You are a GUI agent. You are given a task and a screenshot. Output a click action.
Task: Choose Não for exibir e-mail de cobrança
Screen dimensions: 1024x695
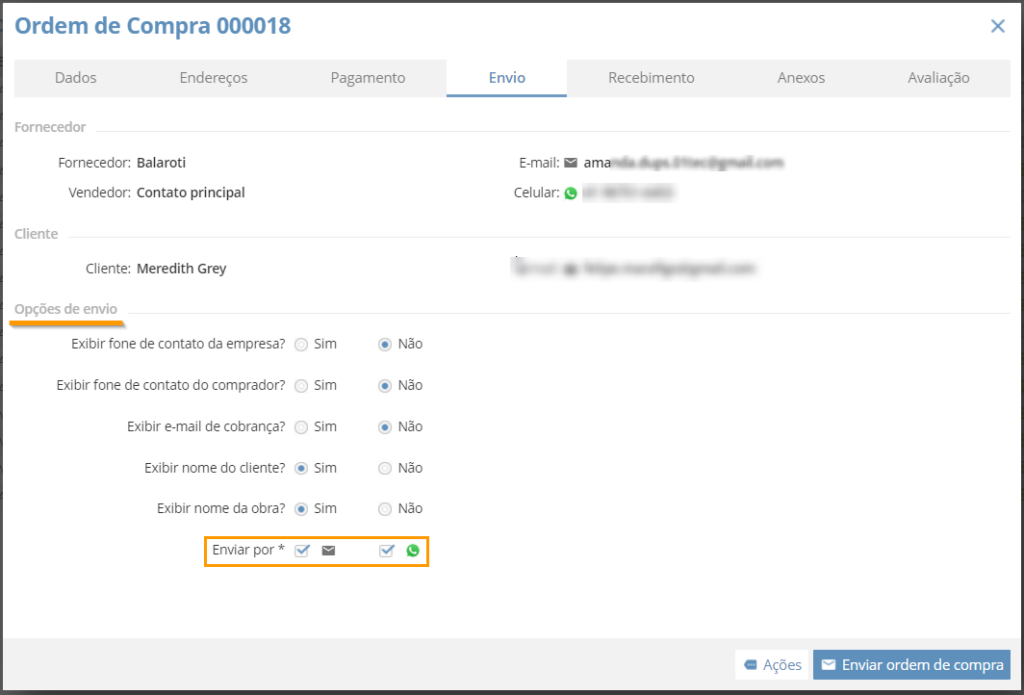(x=385, y=427)
